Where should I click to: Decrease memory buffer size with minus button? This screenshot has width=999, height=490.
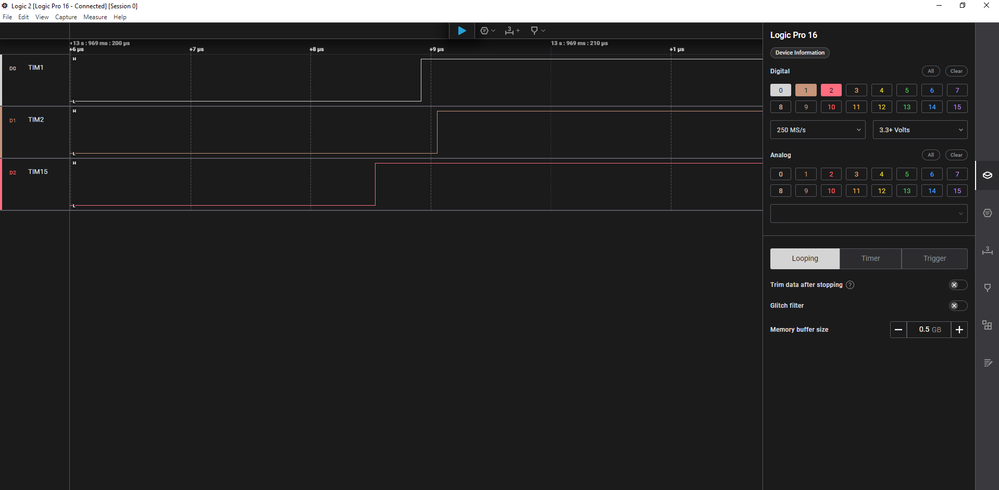click(898, 329)
